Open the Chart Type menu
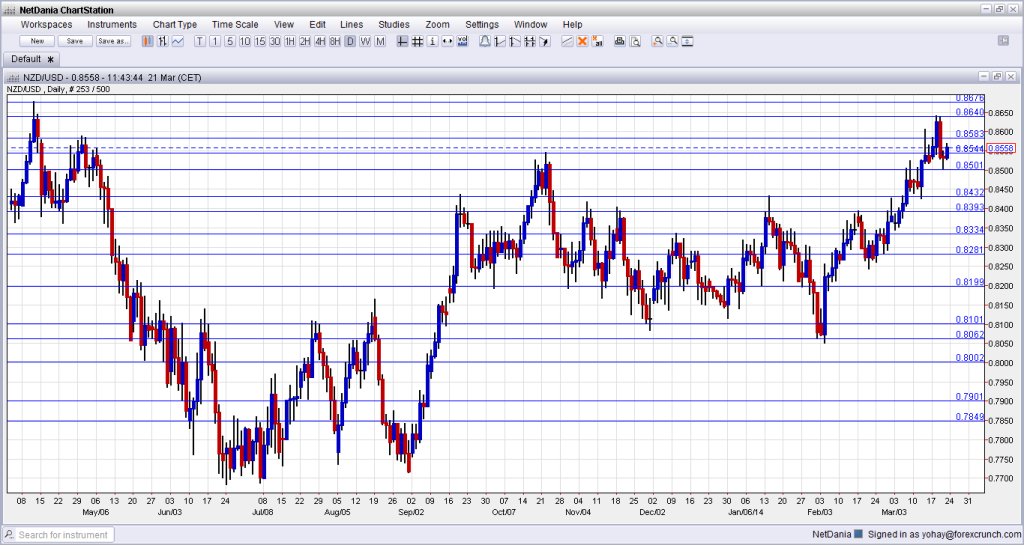 coord(175,24)
